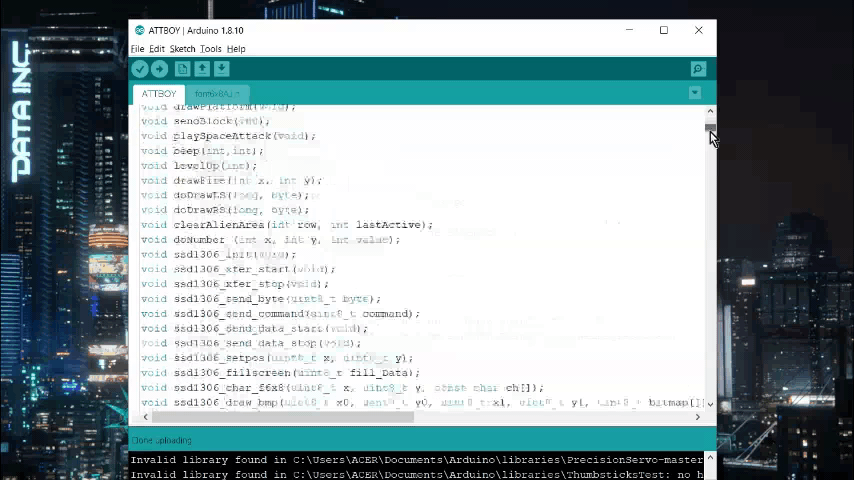Open the Help menu
Viewport: 854px width, 480px height.
coord(236,49)
